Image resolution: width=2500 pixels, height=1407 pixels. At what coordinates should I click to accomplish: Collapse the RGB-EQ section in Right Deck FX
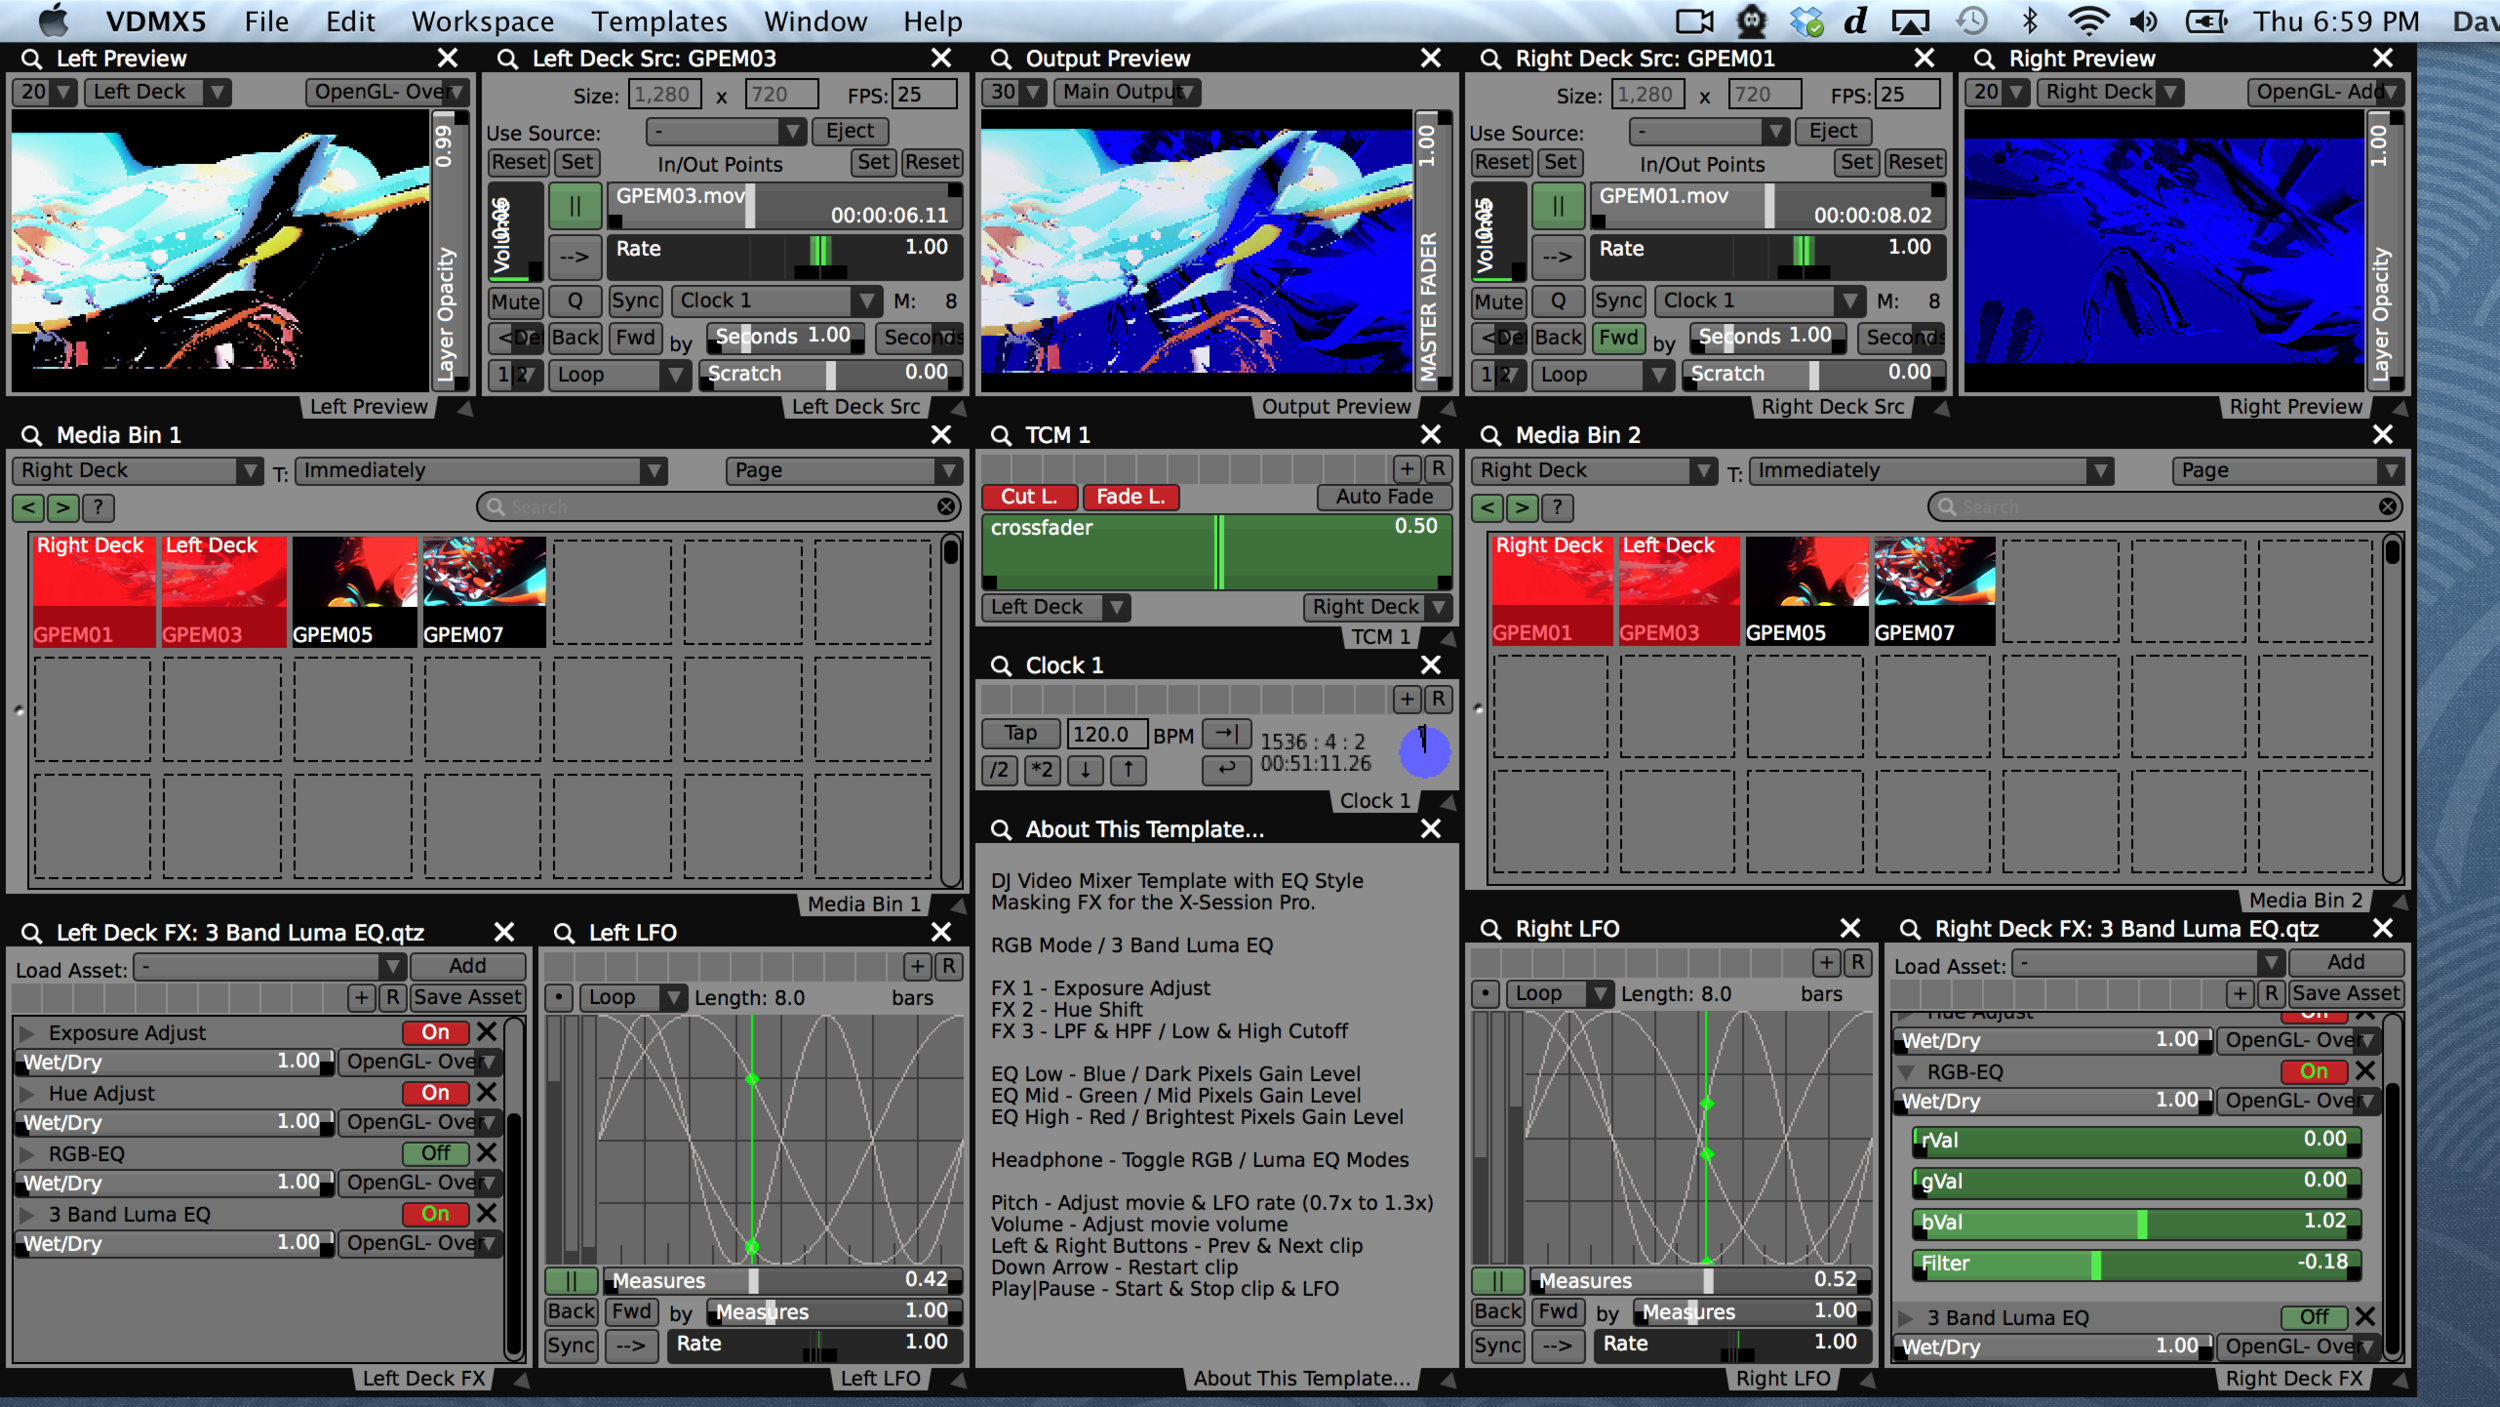coord(1907,1072)
